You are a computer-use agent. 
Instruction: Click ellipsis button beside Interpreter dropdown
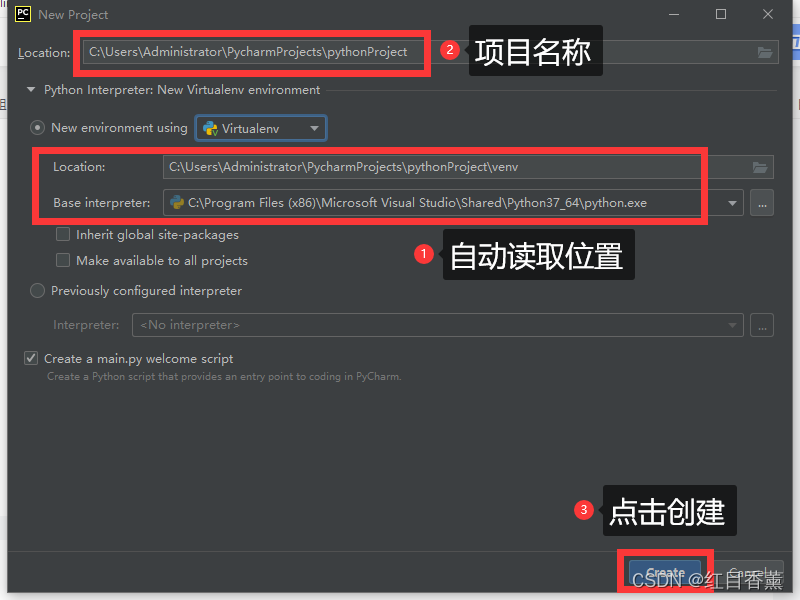pos(762,326)
